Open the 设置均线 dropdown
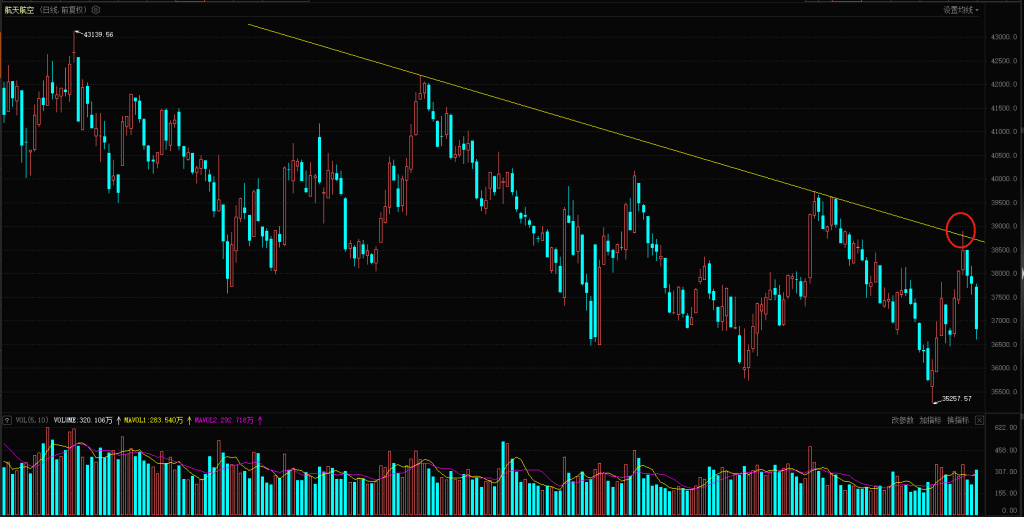 960,9
